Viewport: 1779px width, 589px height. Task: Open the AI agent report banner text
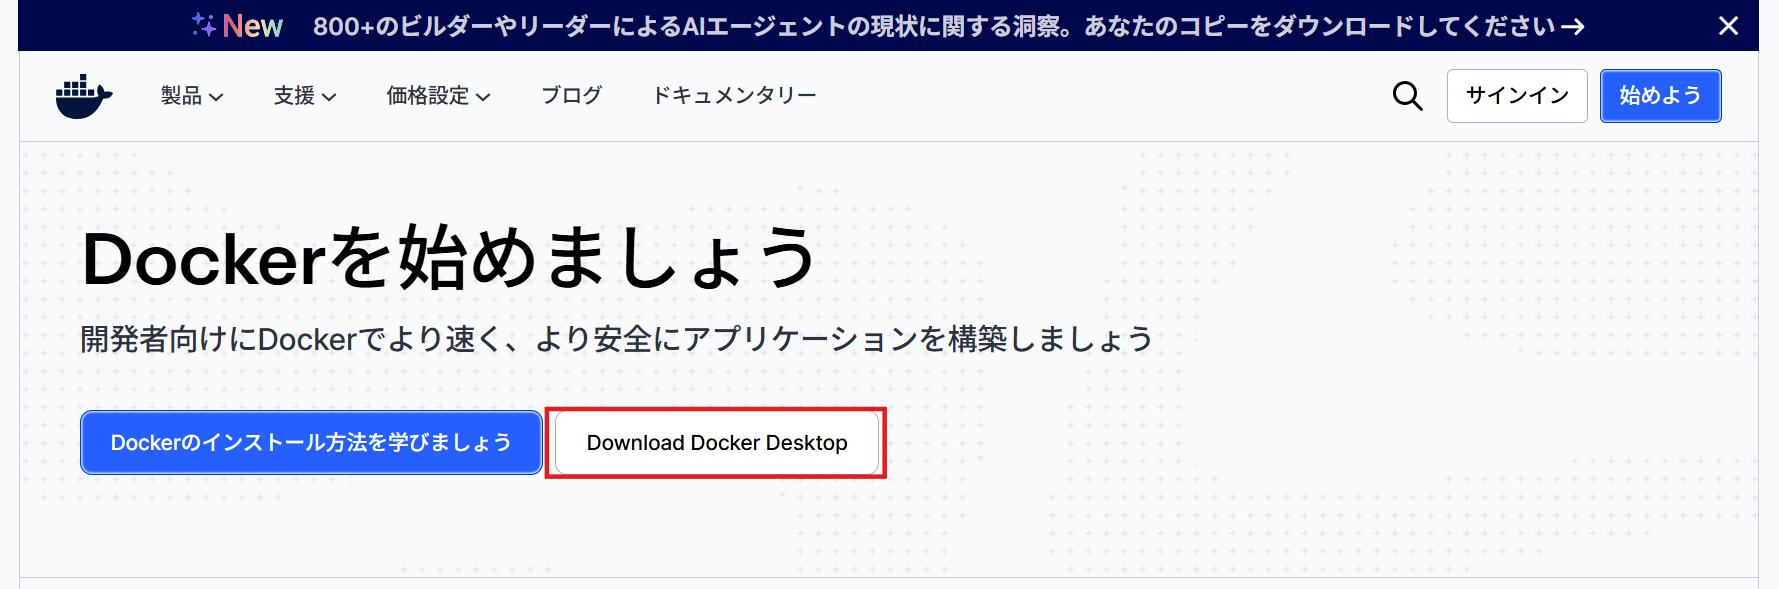(933, 26)
